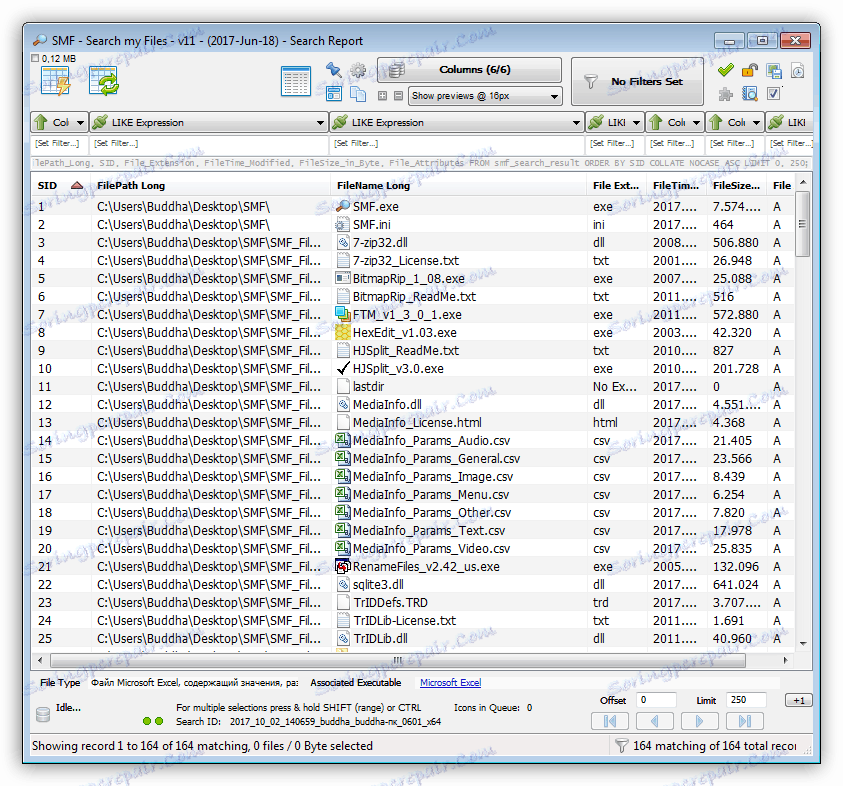Screen dimensions: 843x786
Task: Click the horizontal scrollbar thumb
Action: tap(398, 660)
